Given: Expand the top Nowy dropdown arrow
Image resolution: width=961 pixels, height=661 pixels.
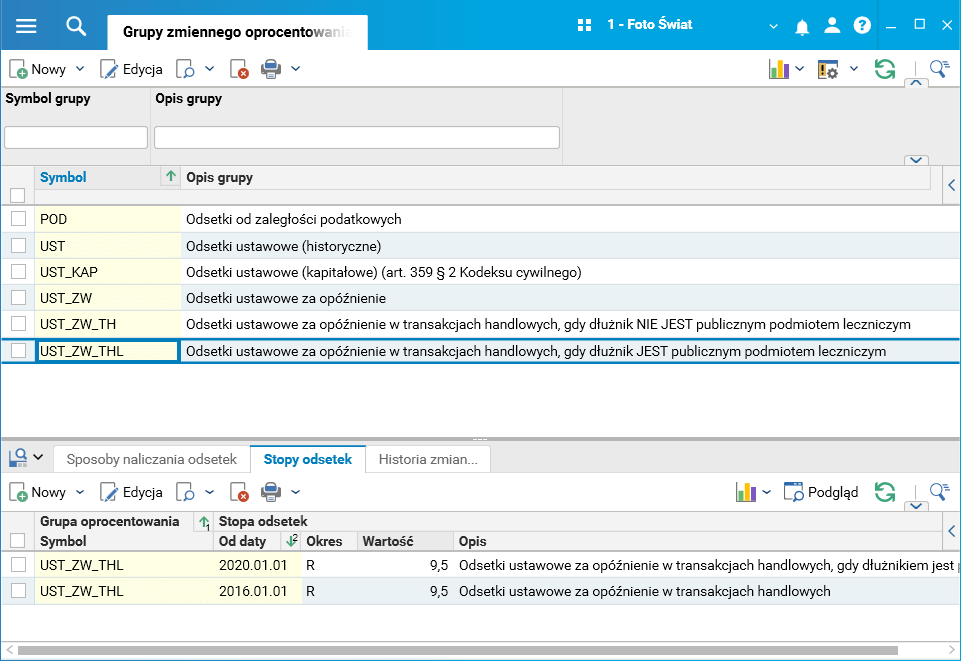Looking at the screenshot, I should tap(80, 69).
